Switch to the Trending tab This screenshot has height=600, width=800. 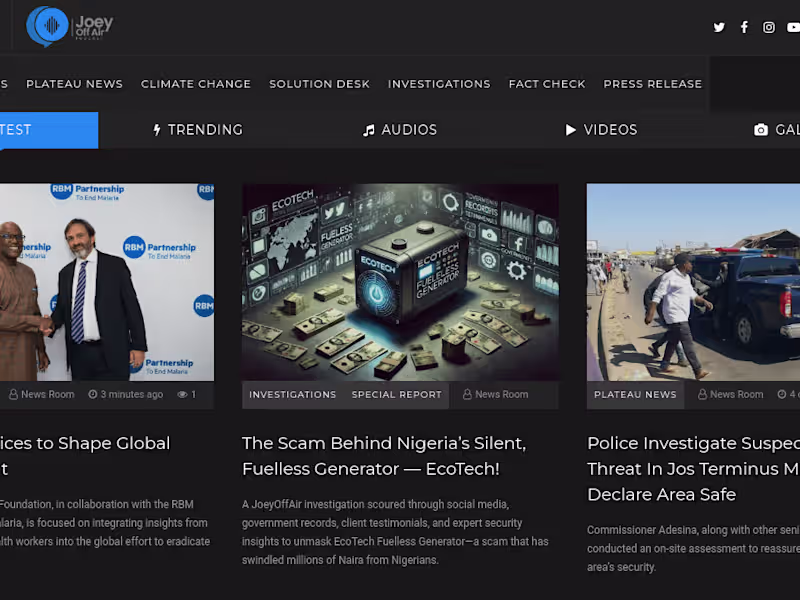[198, 130]
